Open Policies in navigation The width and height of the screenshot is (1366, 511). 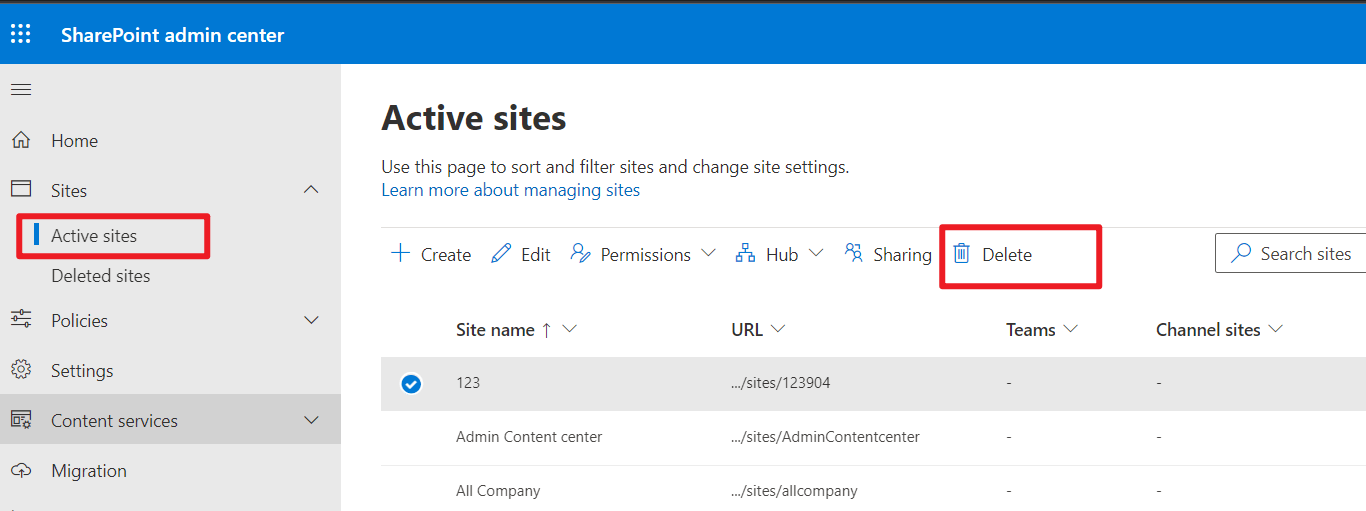click(x=79, y=321)
